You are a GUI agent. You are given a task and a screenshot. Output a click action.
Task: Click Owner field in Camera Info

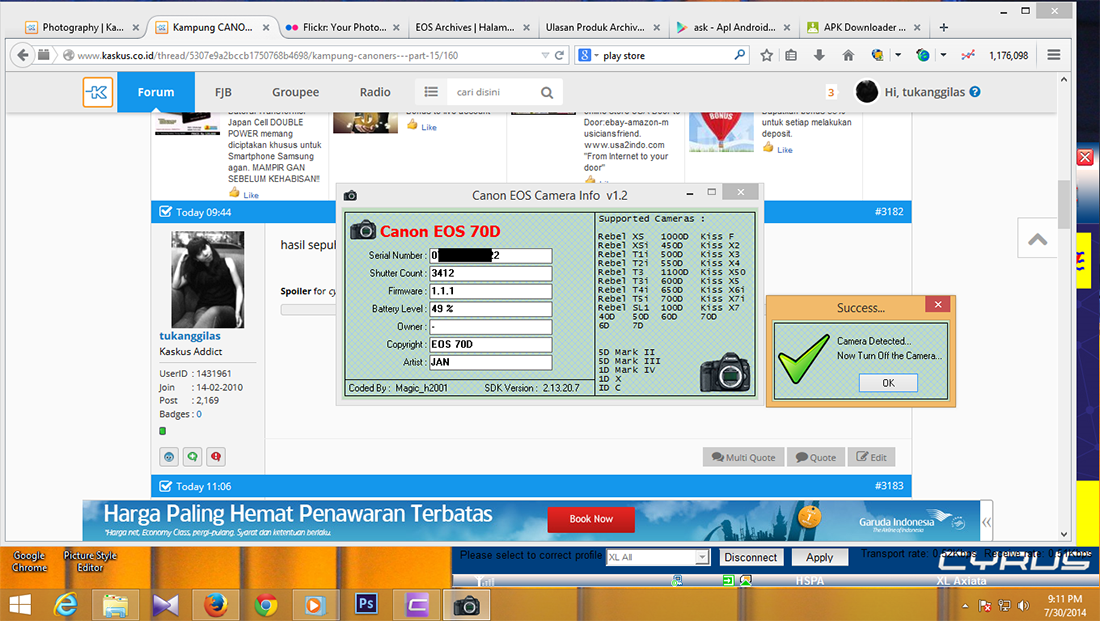(x=490, y=326)
